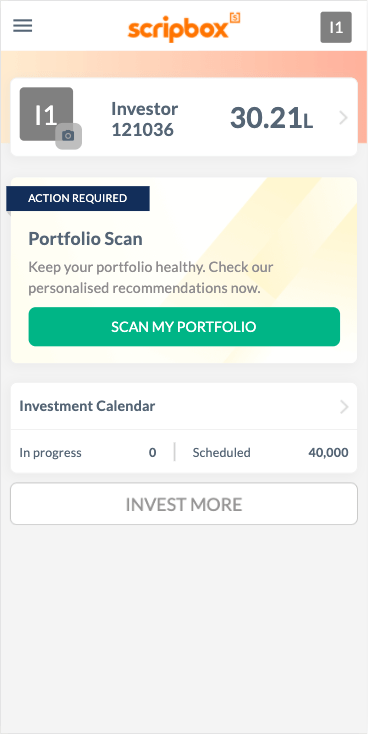Click the Portfolio Scan title
This screenshot has height=734, width=368.
pyautogui.click(x=86, y=239)
